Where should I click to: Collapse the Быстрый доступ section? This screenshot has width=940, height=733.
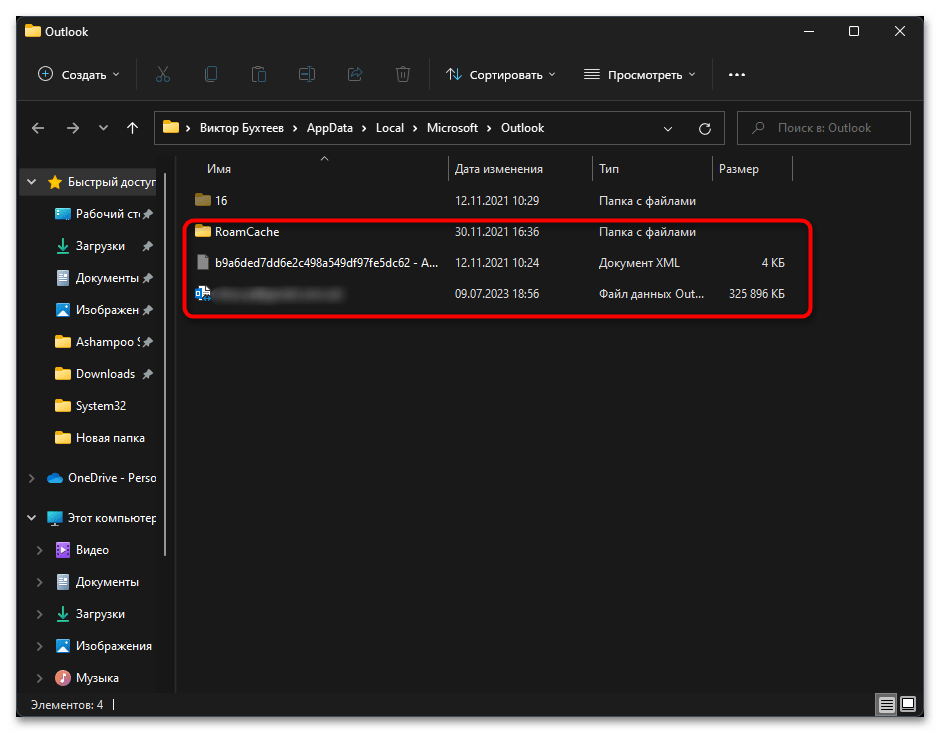coord(32,182)
